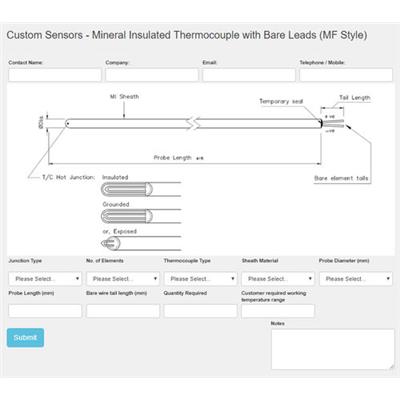
Task: Open the Probe Diameter (mm) dropdown
Action: pos(356,279)
